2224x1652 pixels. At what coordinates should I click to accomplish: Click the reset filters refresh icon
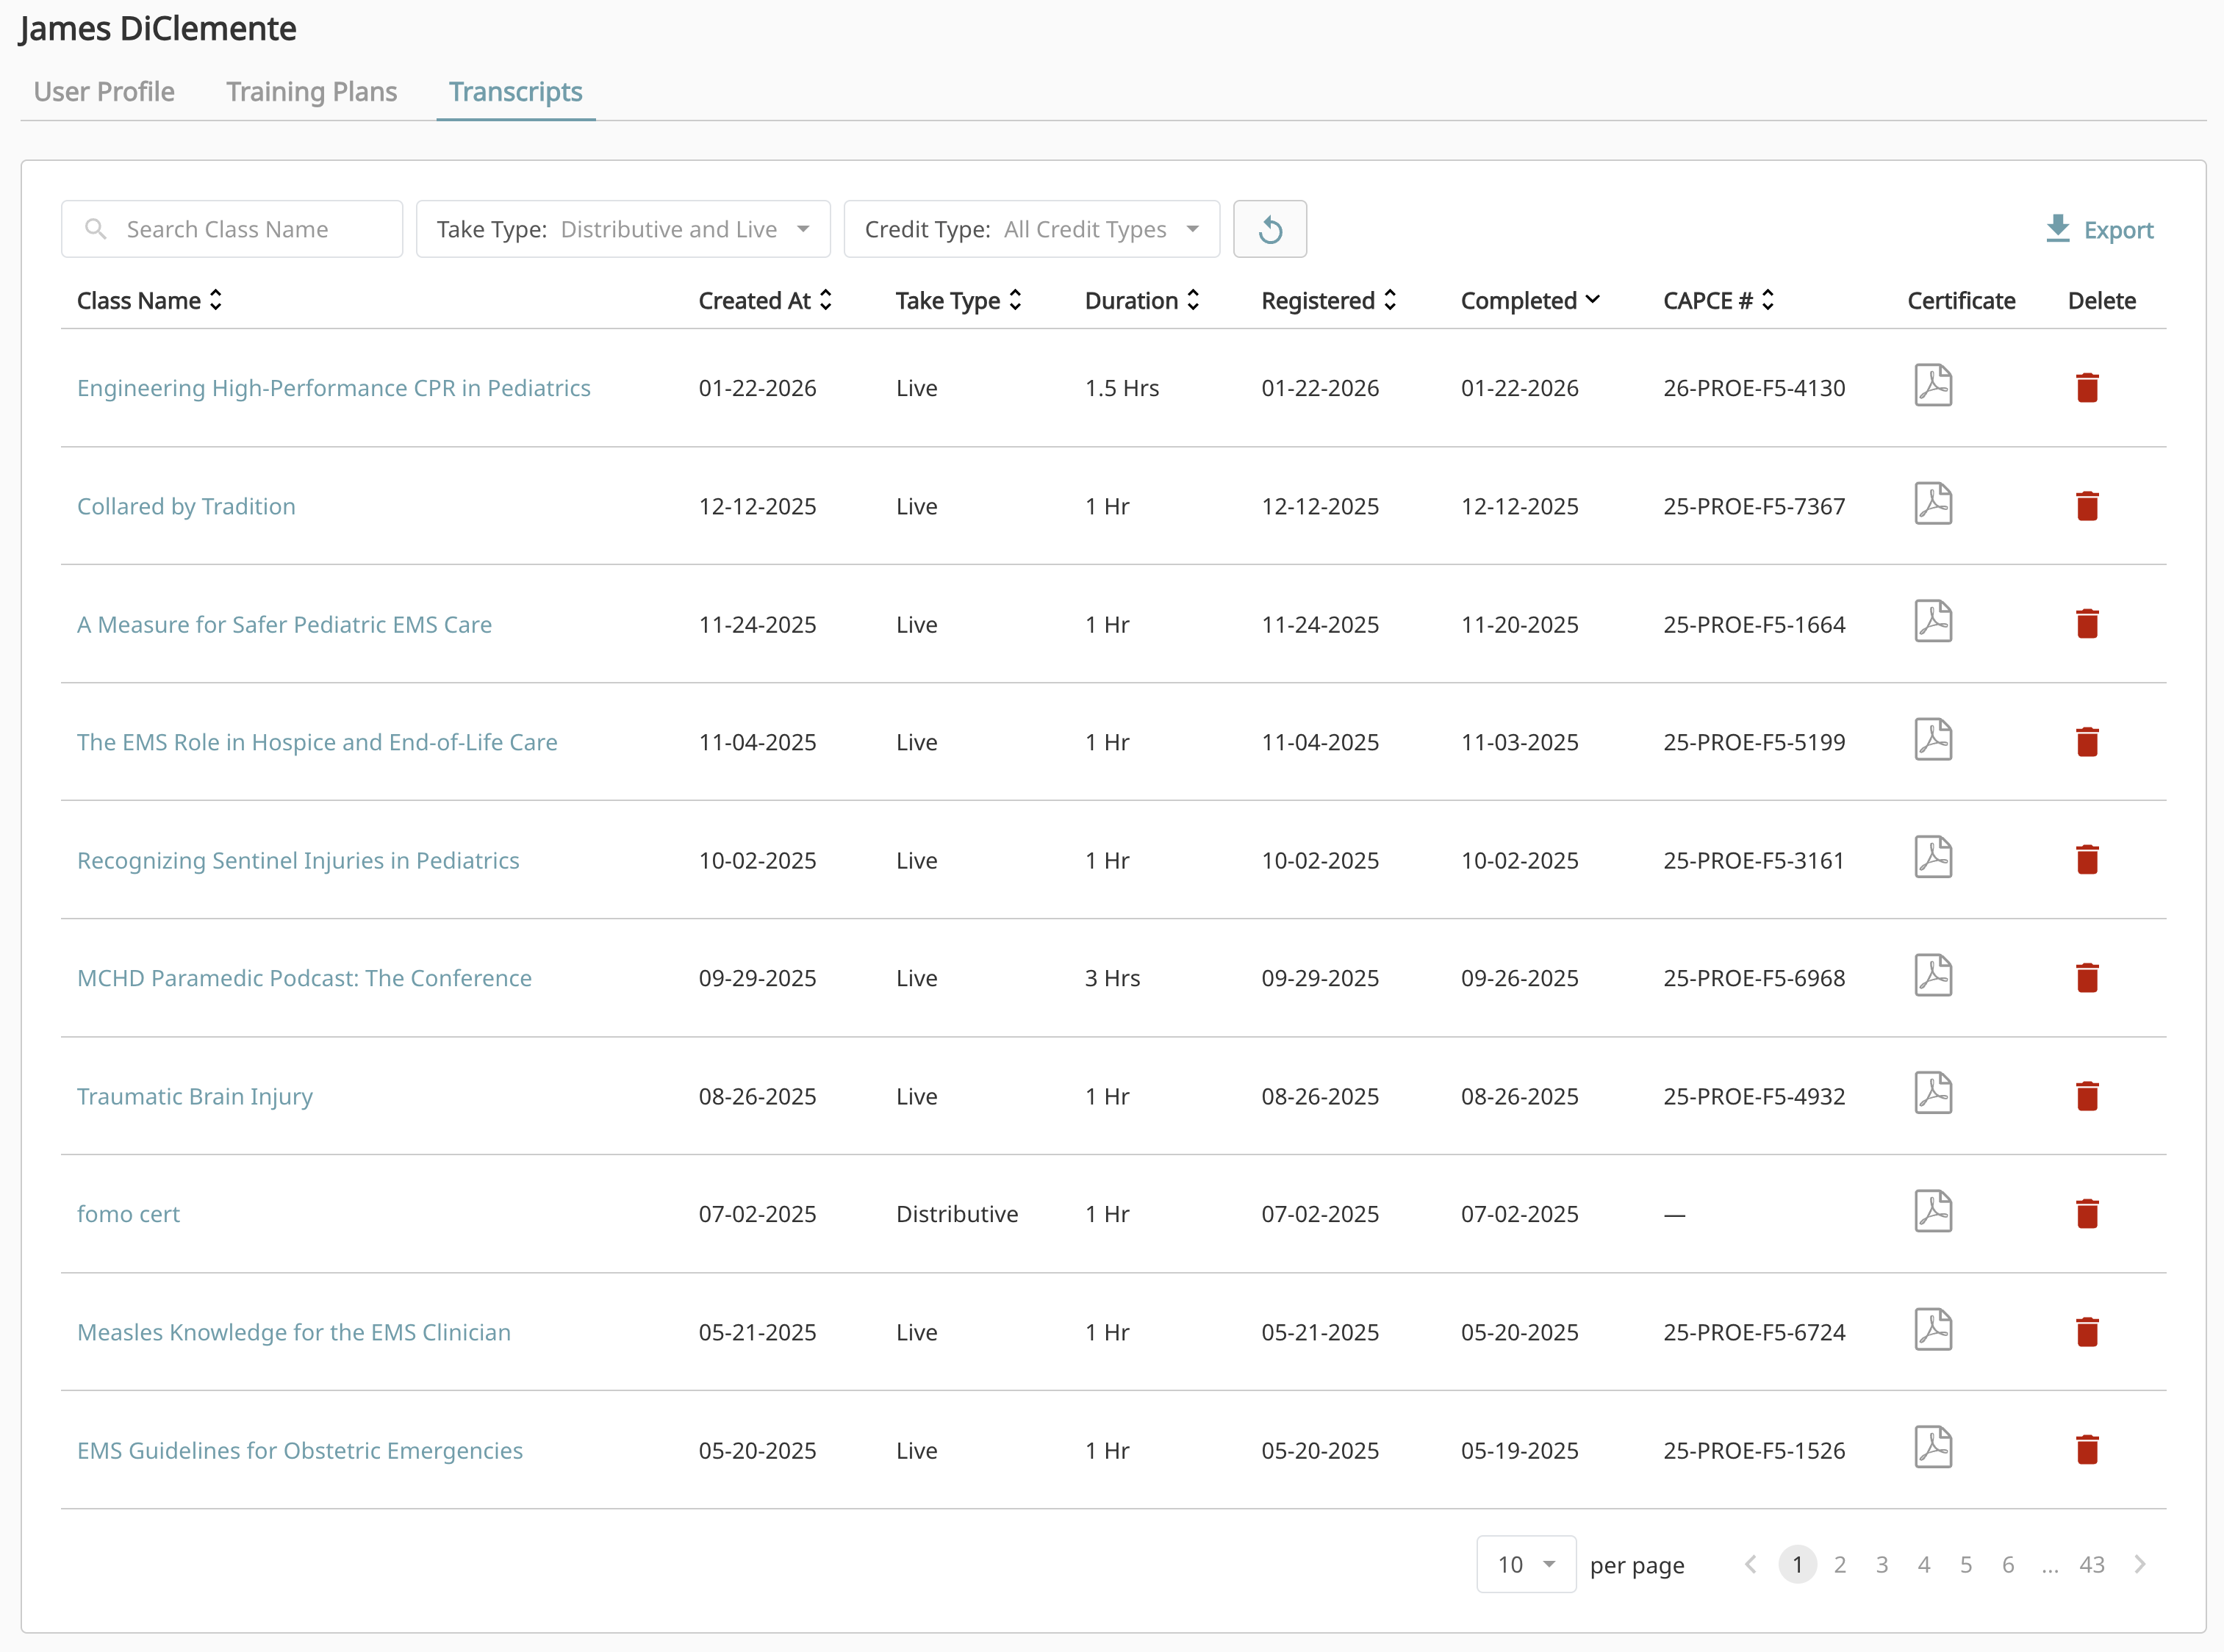click(x=1270, y=228)
